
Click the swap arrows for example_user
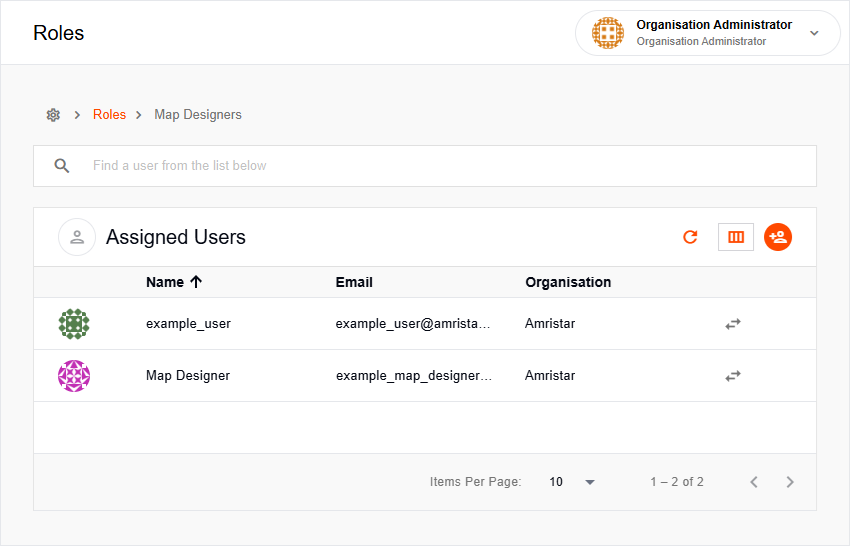click(x=733, y=324)
